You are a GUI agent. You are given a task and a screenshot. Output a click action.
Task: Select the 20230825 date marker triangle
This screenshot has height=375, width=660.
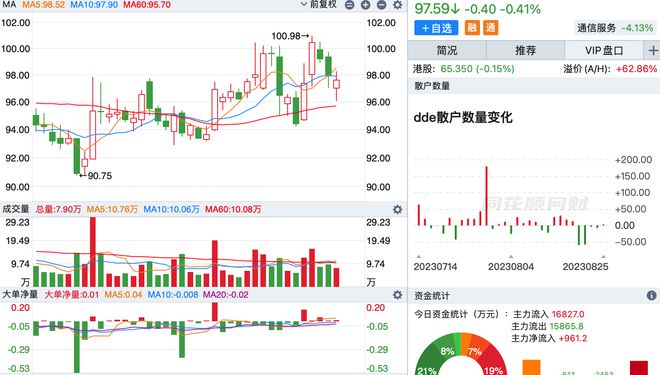pyautogui.click(x=603, y=256)
